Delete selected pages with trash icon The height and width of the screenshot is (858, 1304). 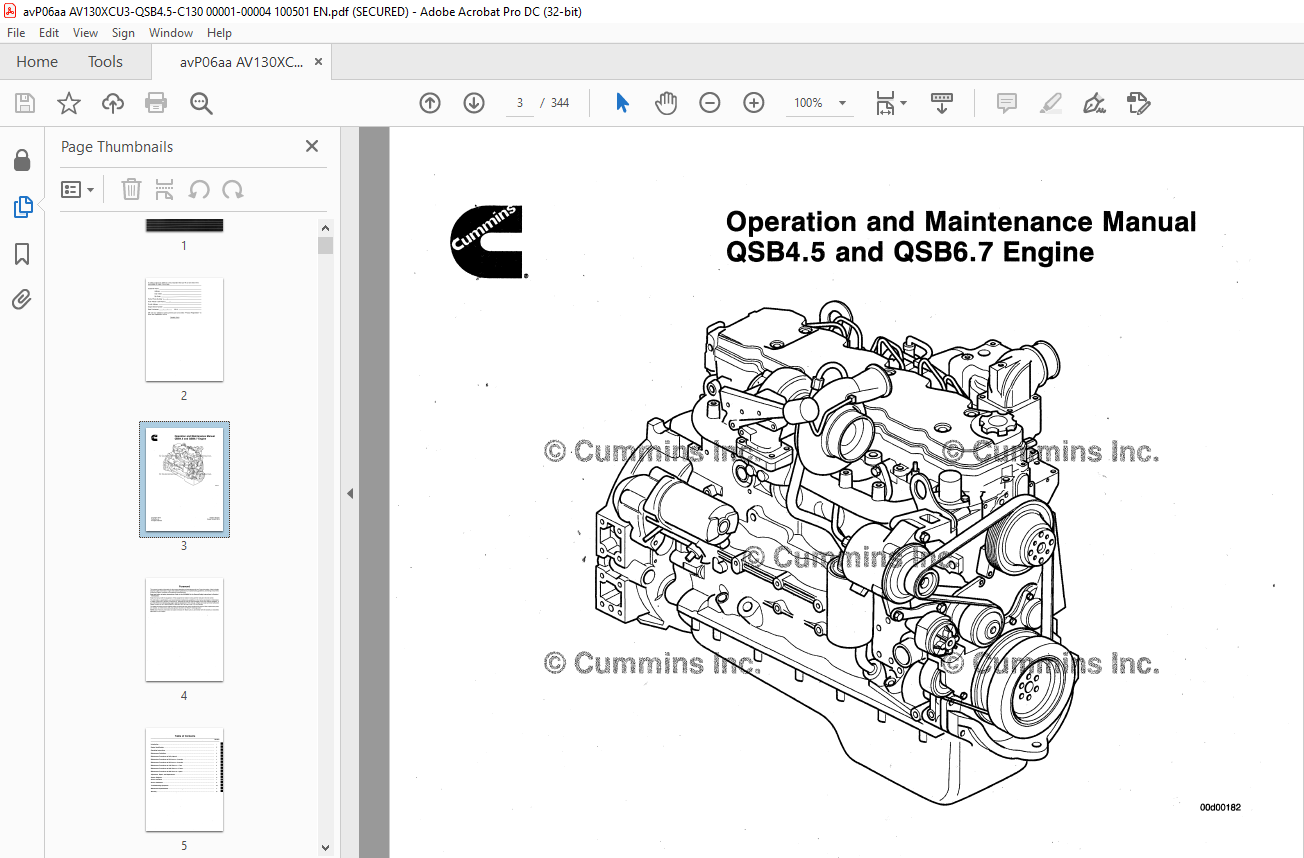click(x=131, y=189)
